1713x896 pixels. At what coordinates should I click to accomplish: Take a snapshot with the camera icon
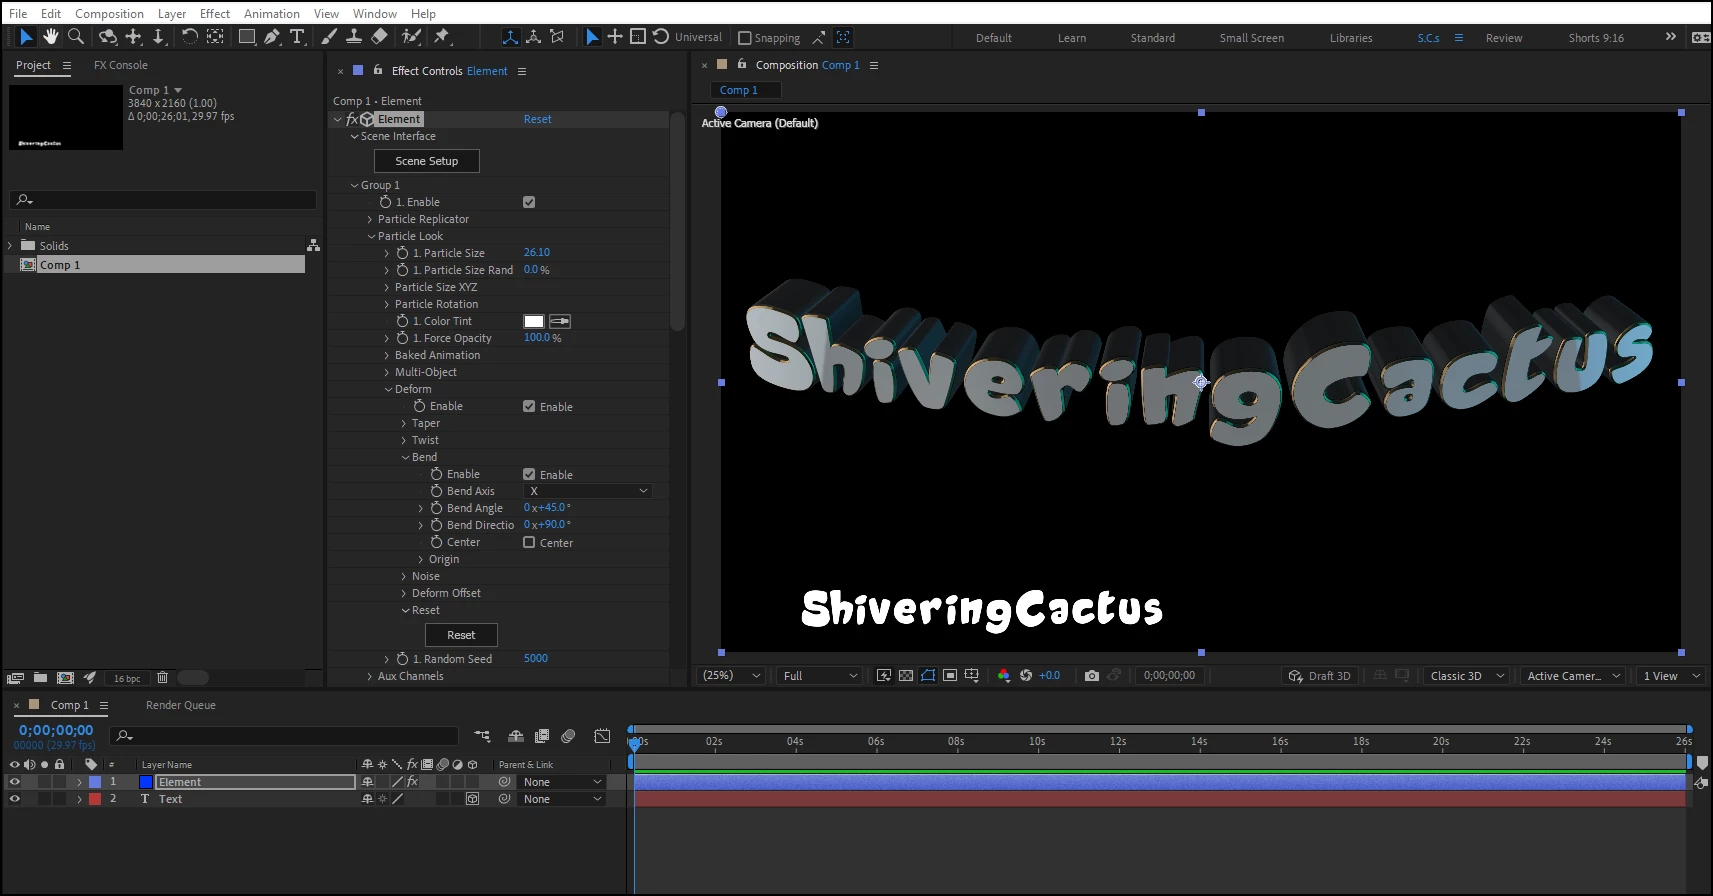point(1092,676)
